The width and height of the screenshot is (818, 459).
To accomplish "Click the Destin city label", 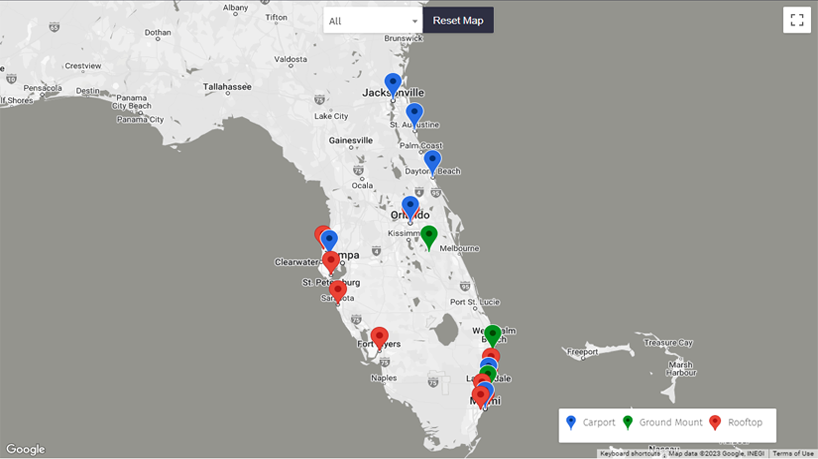I will [87, 91].
